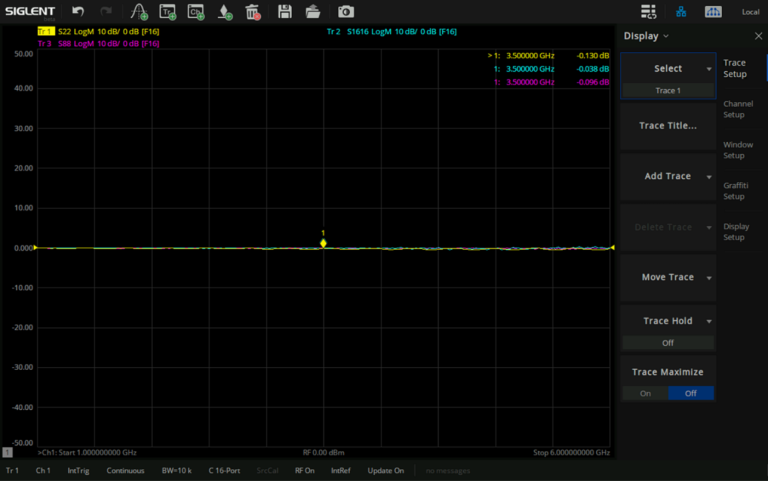This screenshot has width=768, height=481.
Task: Click the undo arrow icon
Action: [78, 12]
